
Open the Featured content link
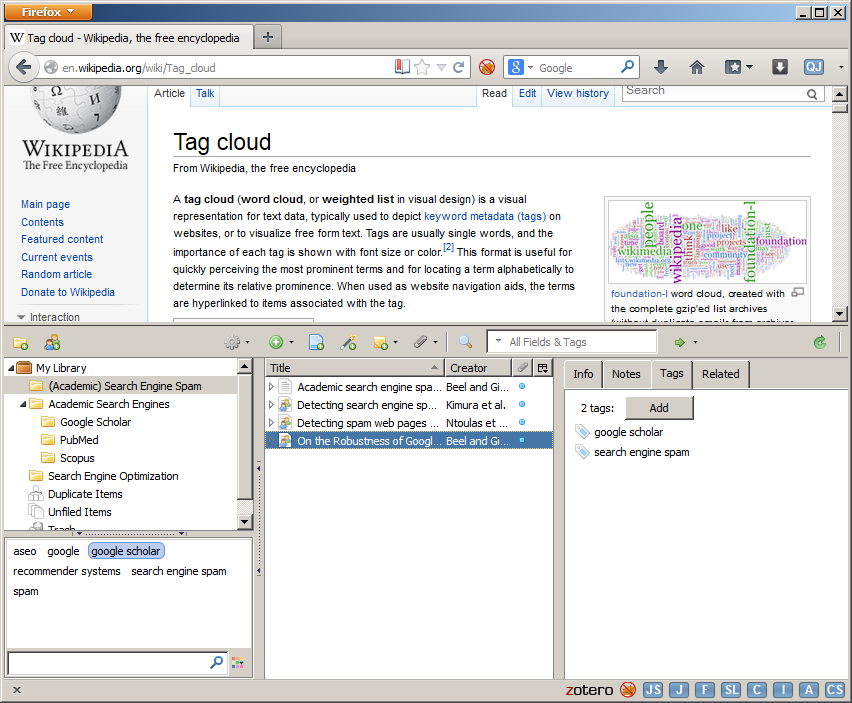point(62,239)
